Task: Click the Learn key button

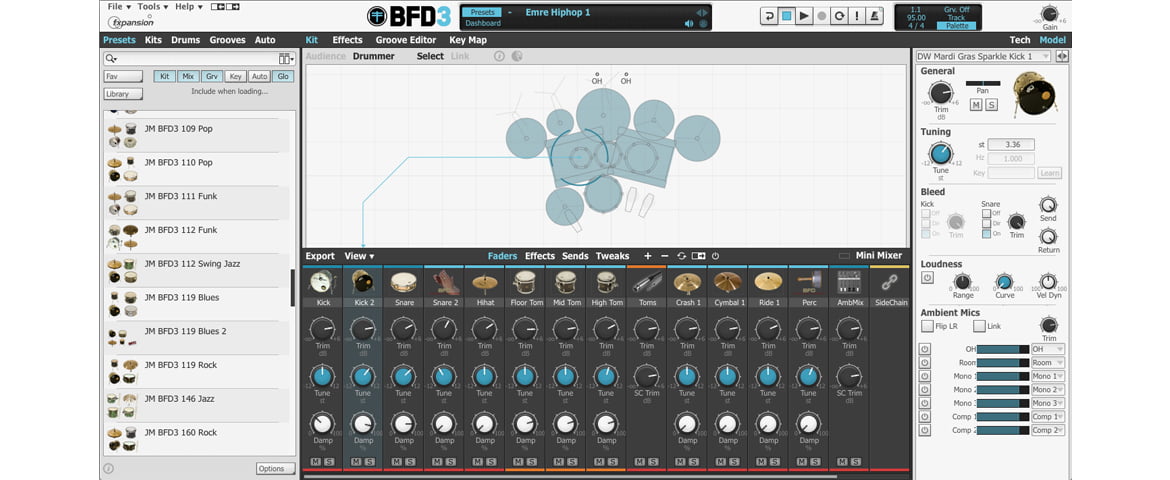Action: pos(1049,172)
